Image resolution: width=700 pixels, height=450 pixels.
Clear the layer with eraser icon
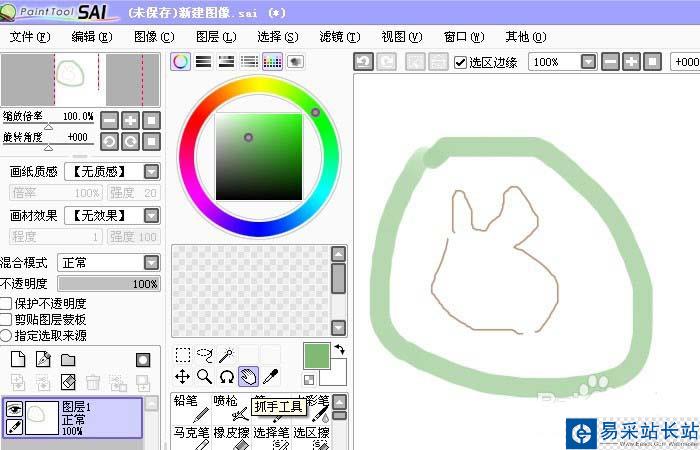[x=68, y=382]
